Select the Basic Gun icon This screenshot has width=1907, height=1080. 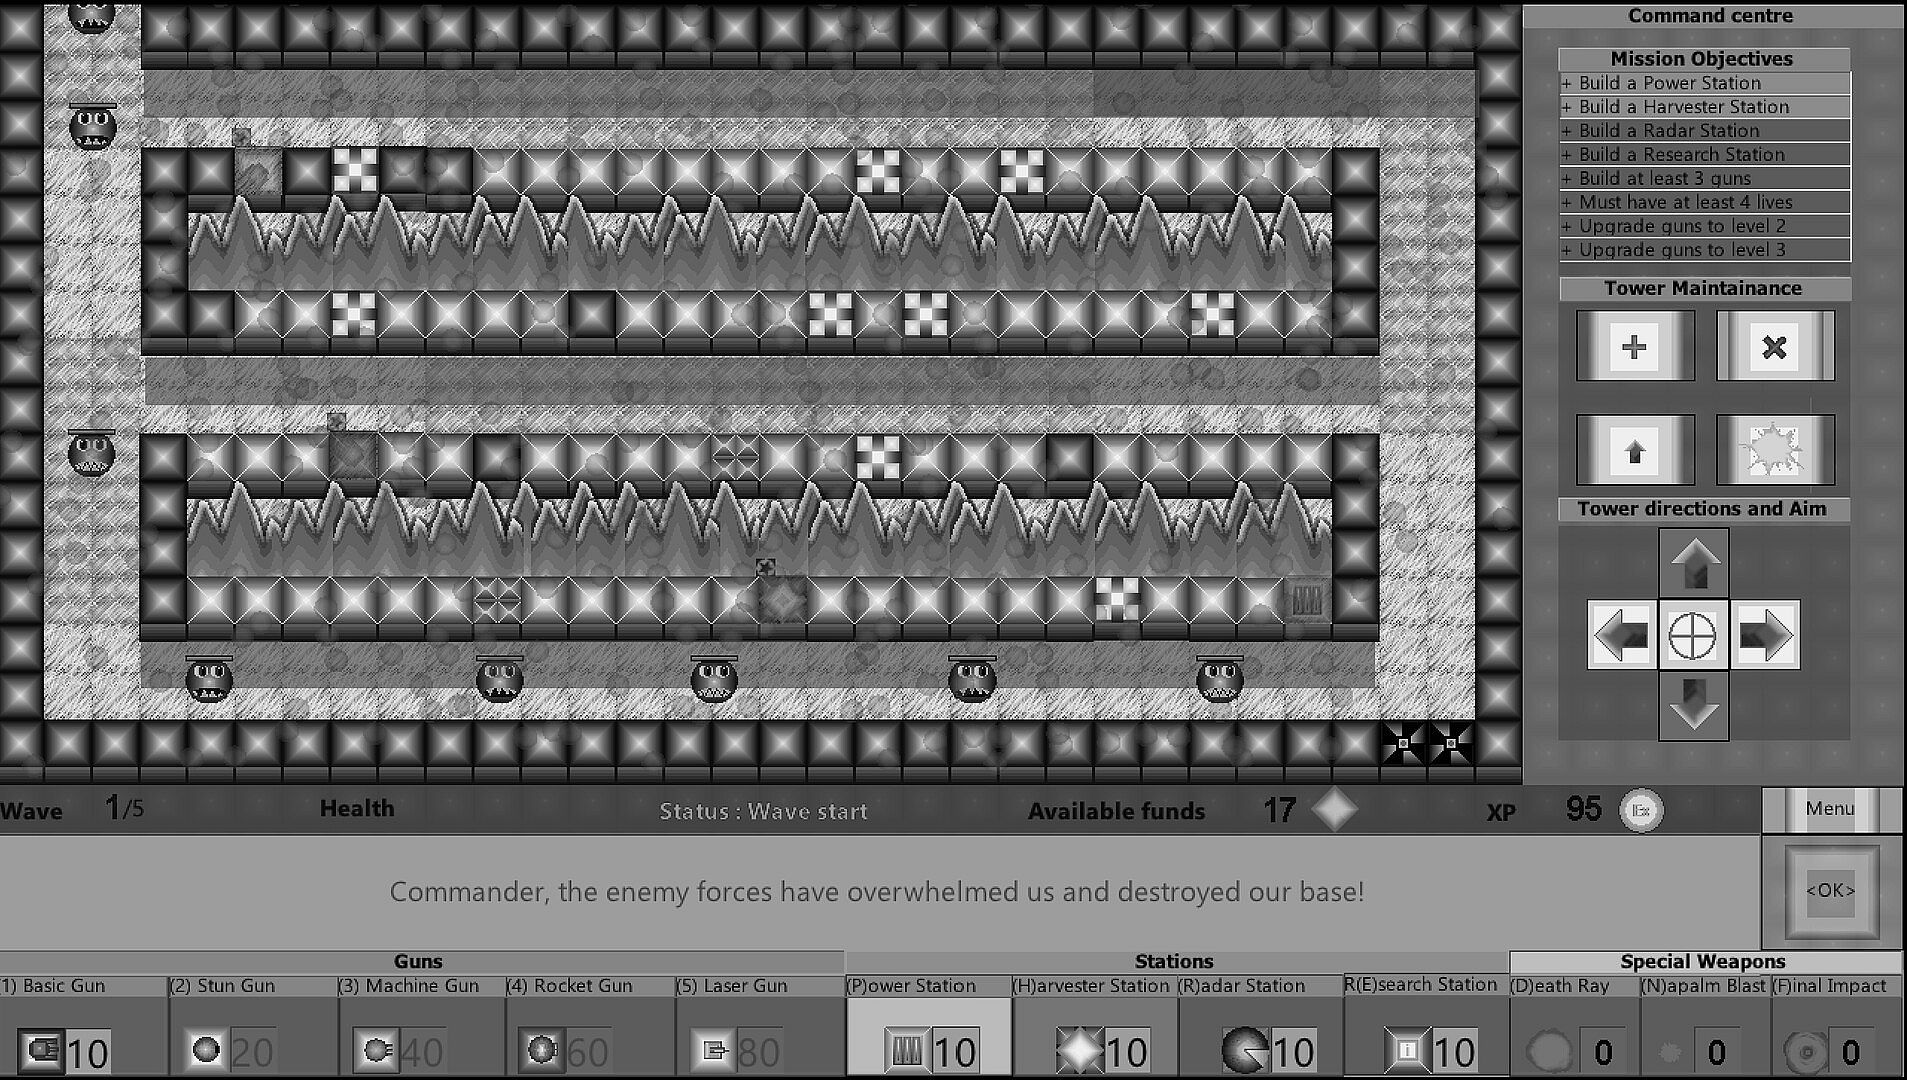(40, 1050)
